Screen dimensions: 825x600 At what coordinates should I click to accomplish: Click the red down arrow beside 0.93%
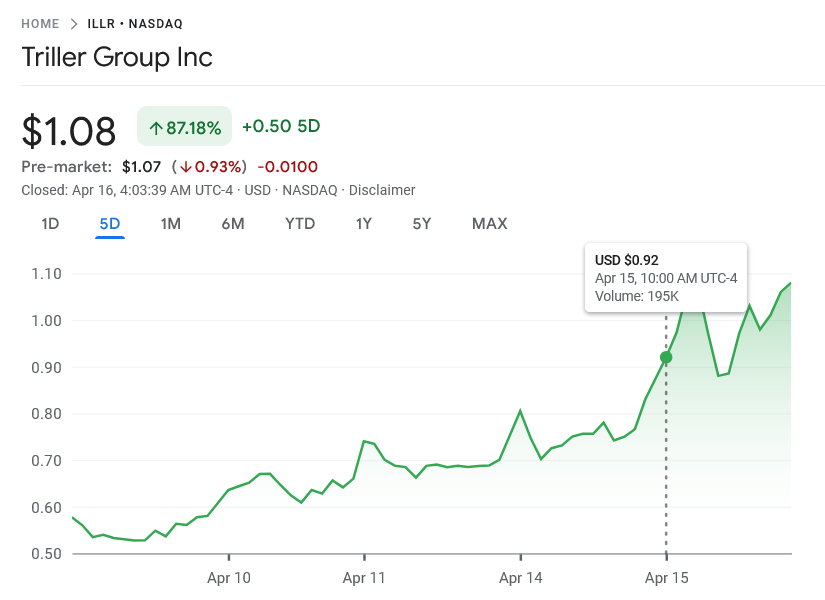(x=186, y=167)
